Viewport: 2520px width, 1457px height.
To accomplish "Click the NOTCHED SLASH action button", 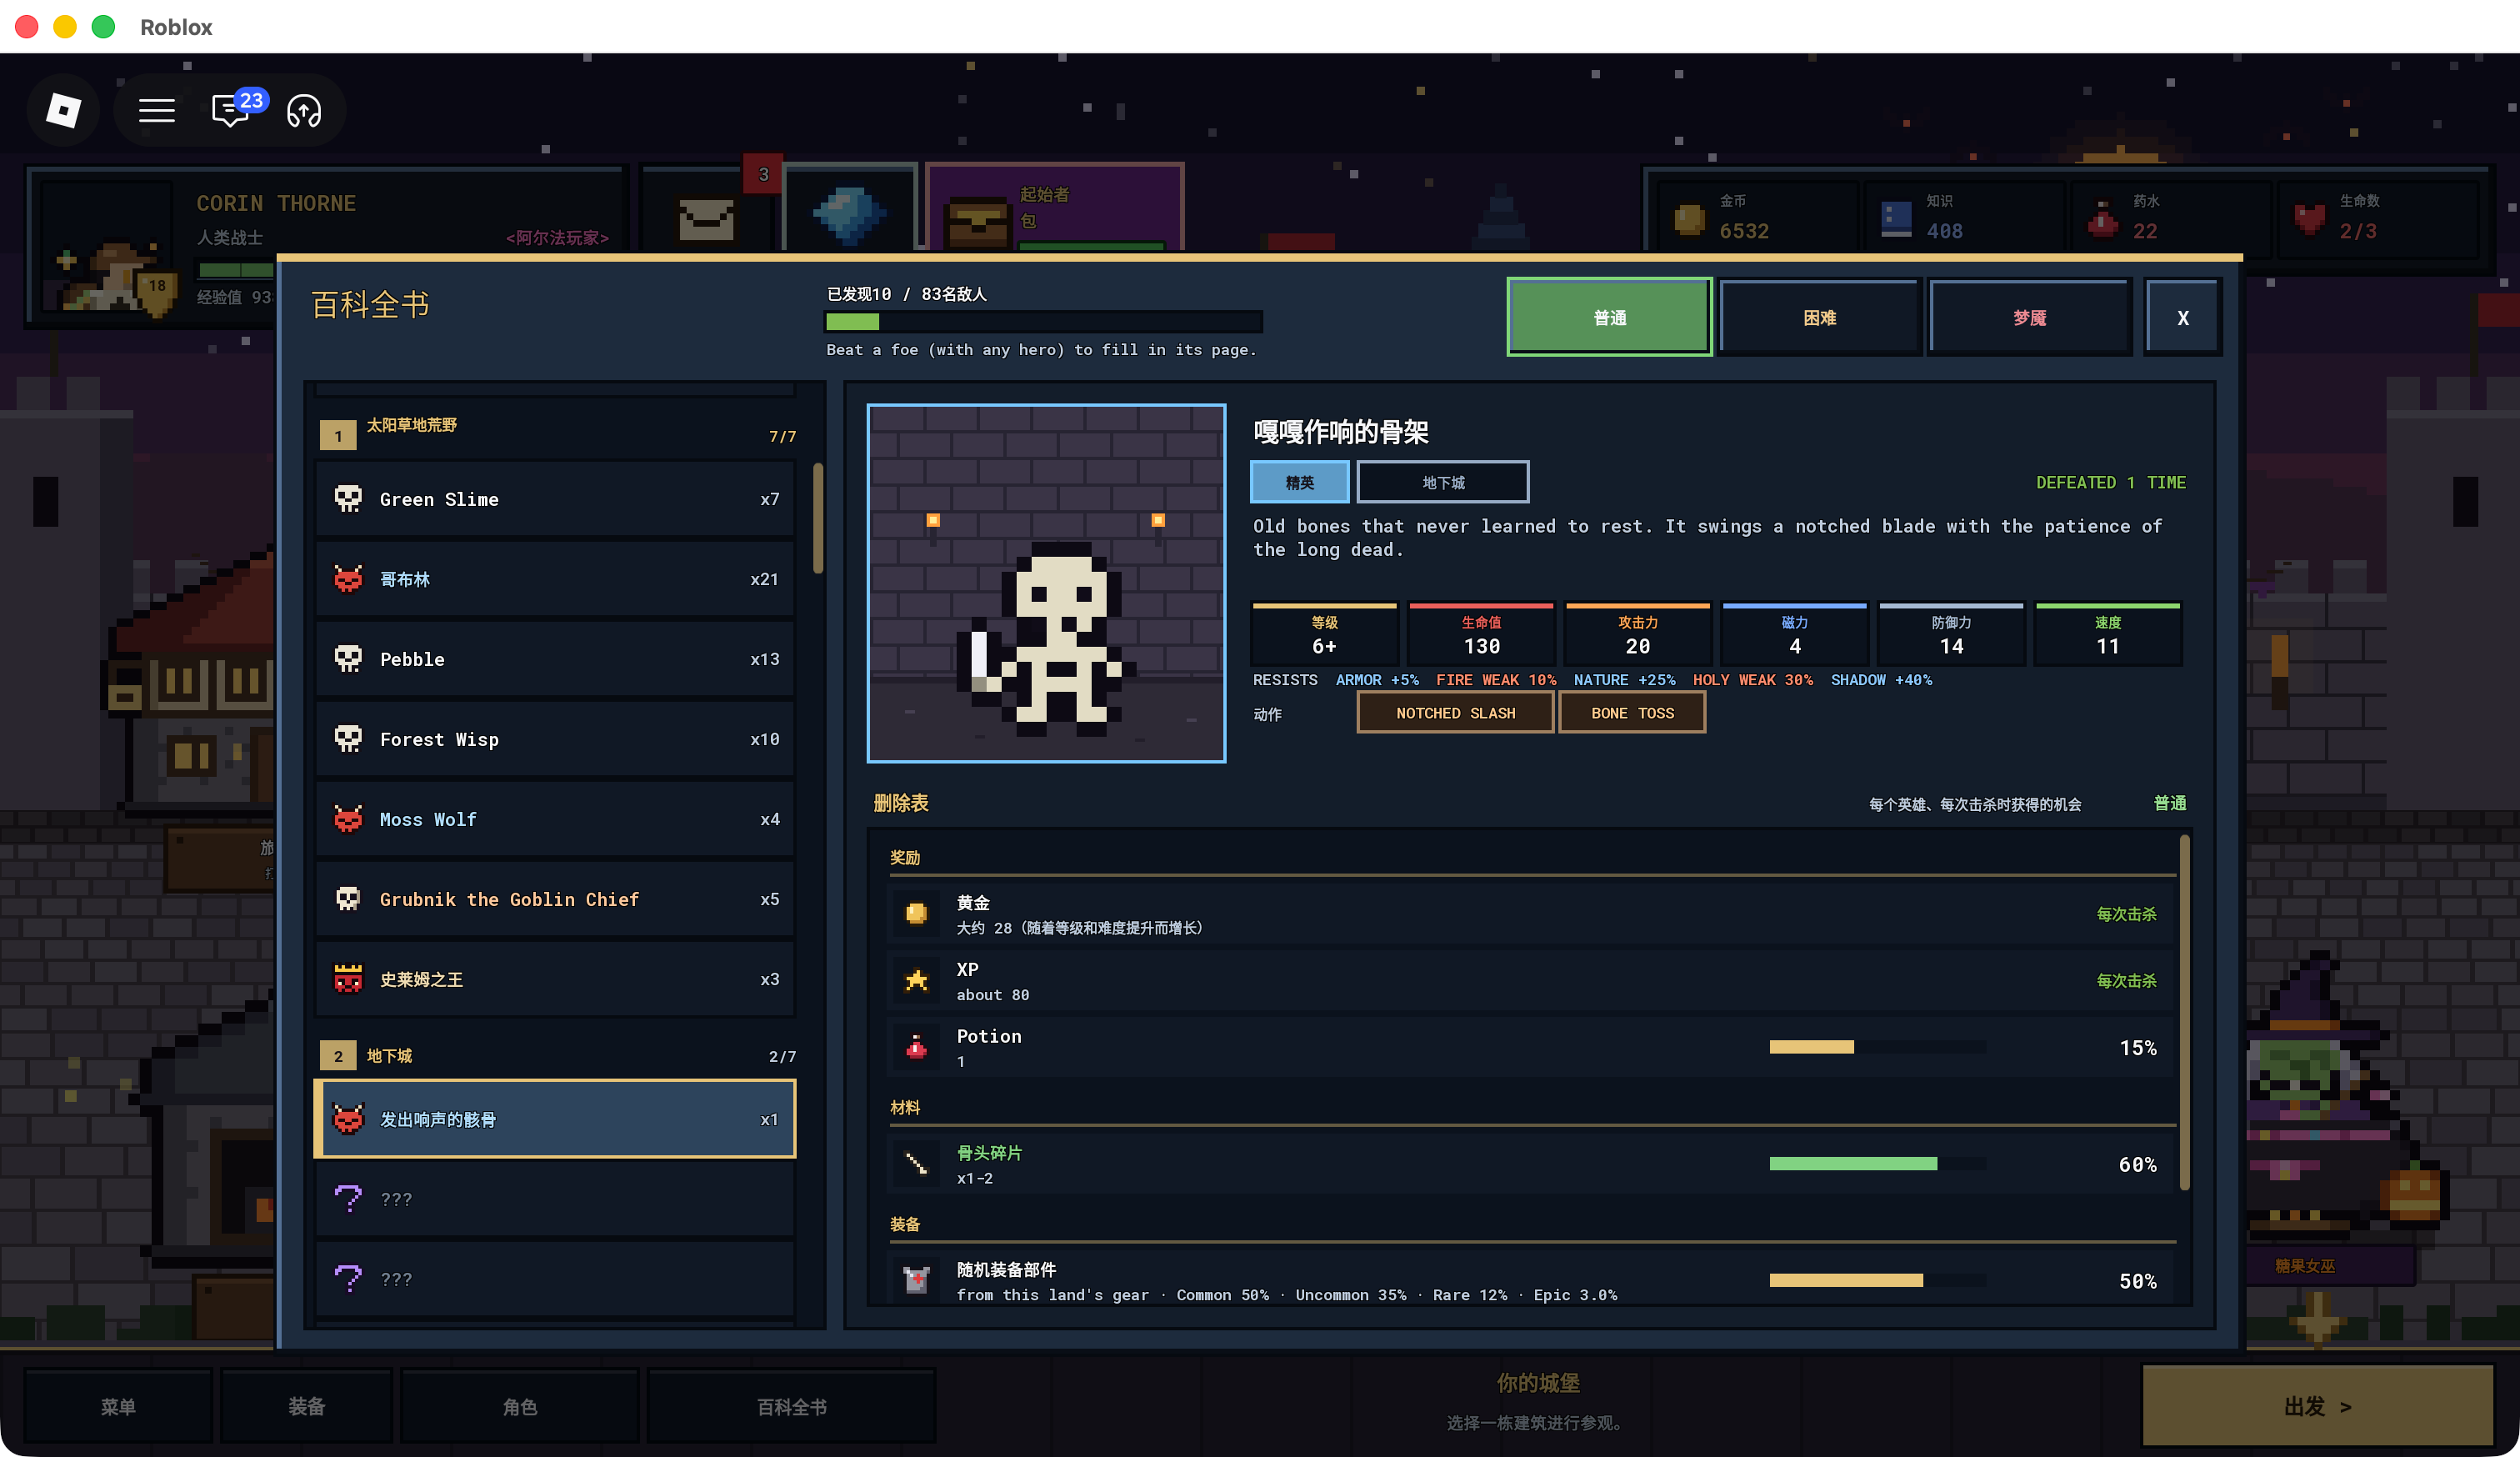I will coord(1455,713).
